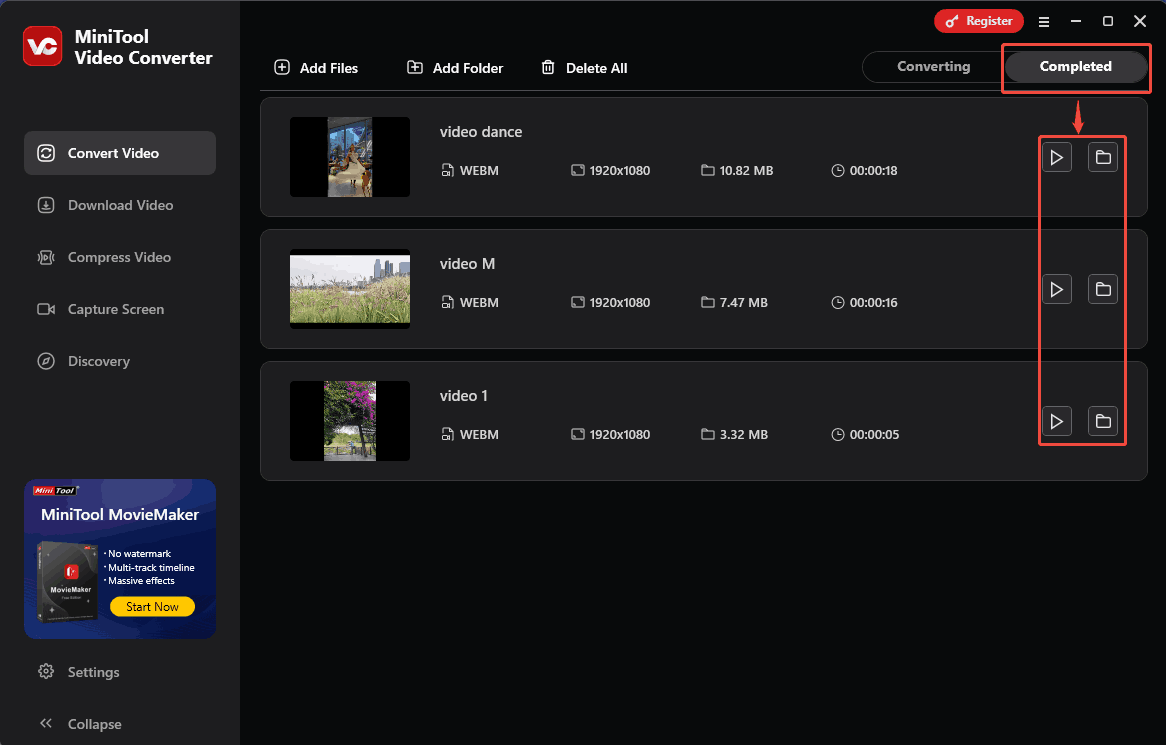Click the video dance file name
This screenshot has height=745, width=1166.
(x=481, y=132)
